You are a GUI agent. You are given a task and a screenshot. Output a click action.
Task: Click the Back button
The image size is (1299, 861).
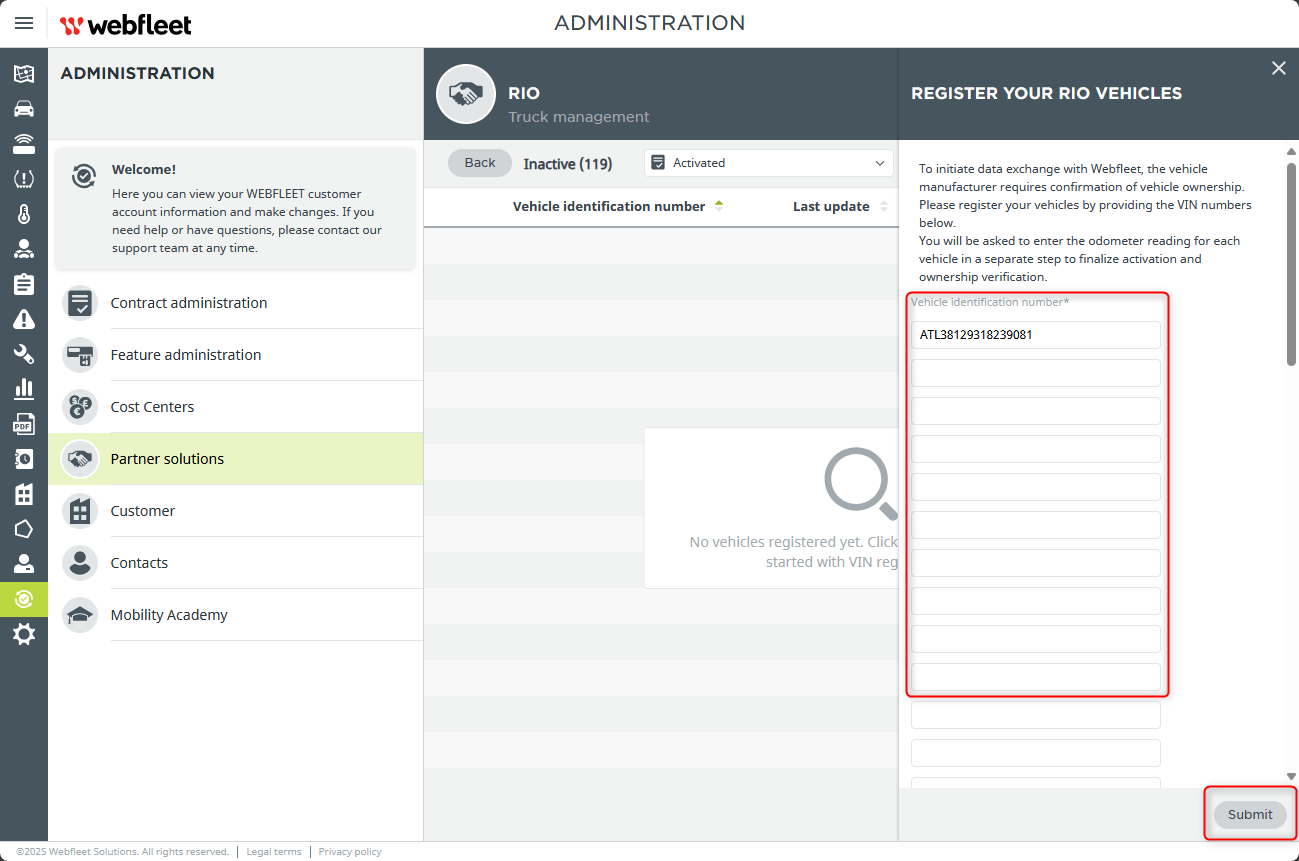480,163
